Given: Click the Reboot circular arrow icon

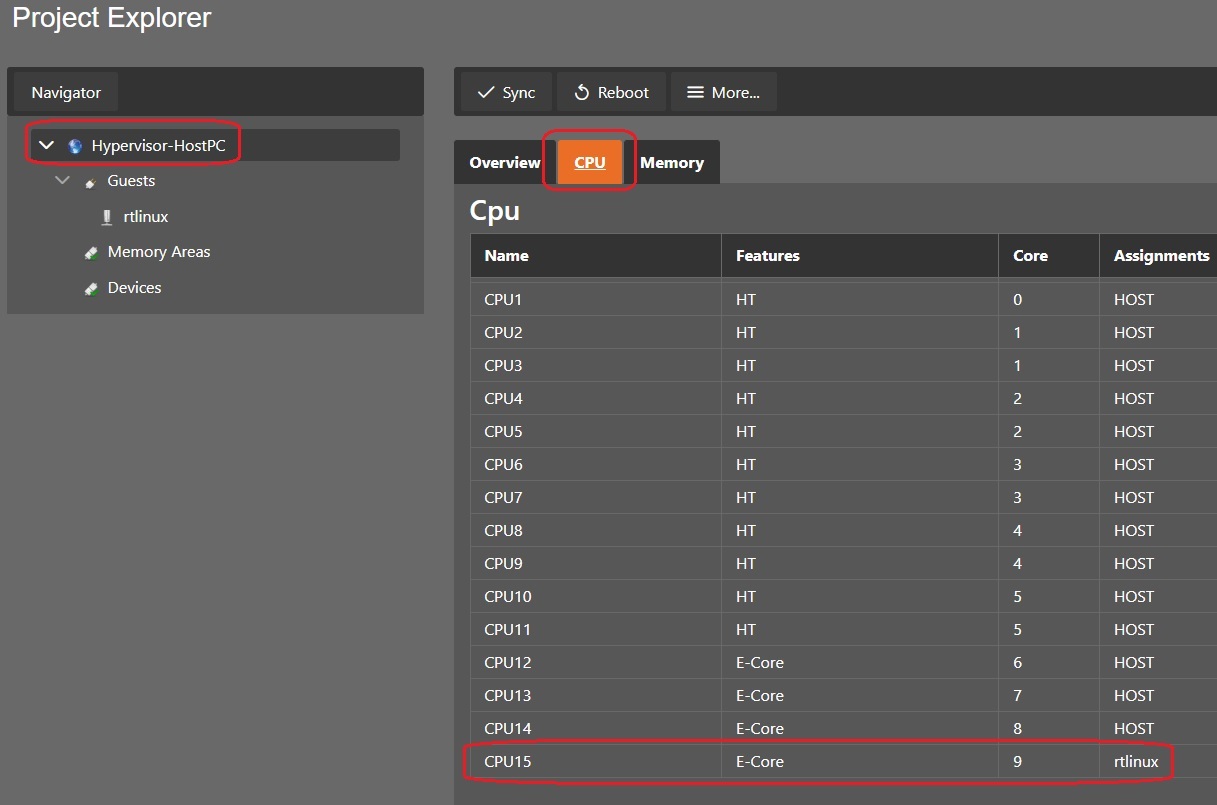Looking at the screenshot, I should pyautogui.click(x=581, y=93).
